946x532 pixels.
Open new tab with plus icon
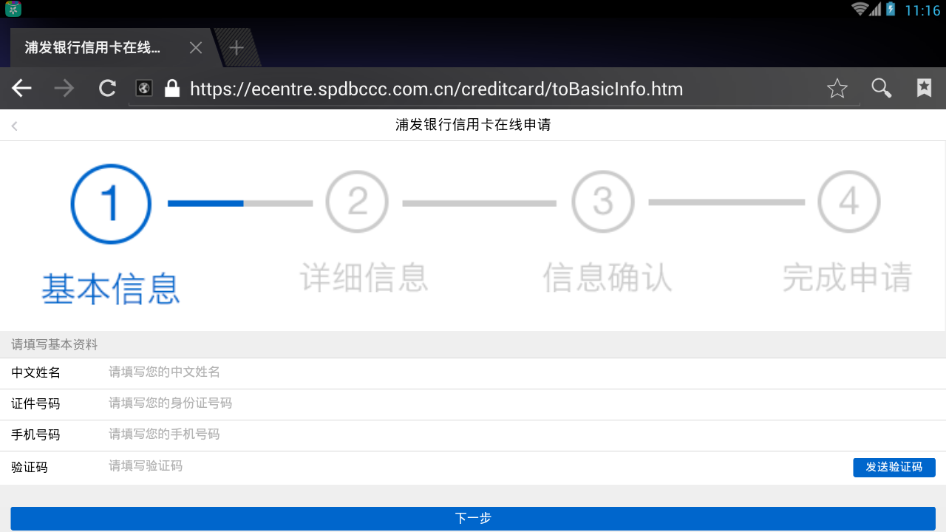[236, 48]
